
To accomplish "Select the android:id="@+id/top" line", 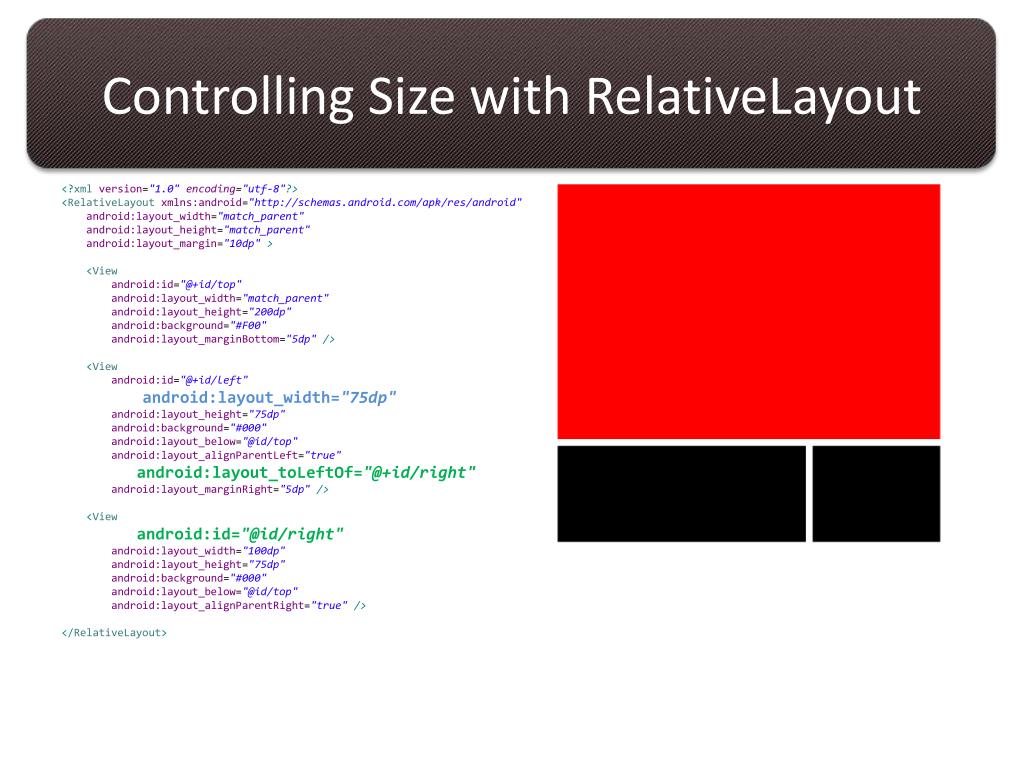I will tap(176, 285).
